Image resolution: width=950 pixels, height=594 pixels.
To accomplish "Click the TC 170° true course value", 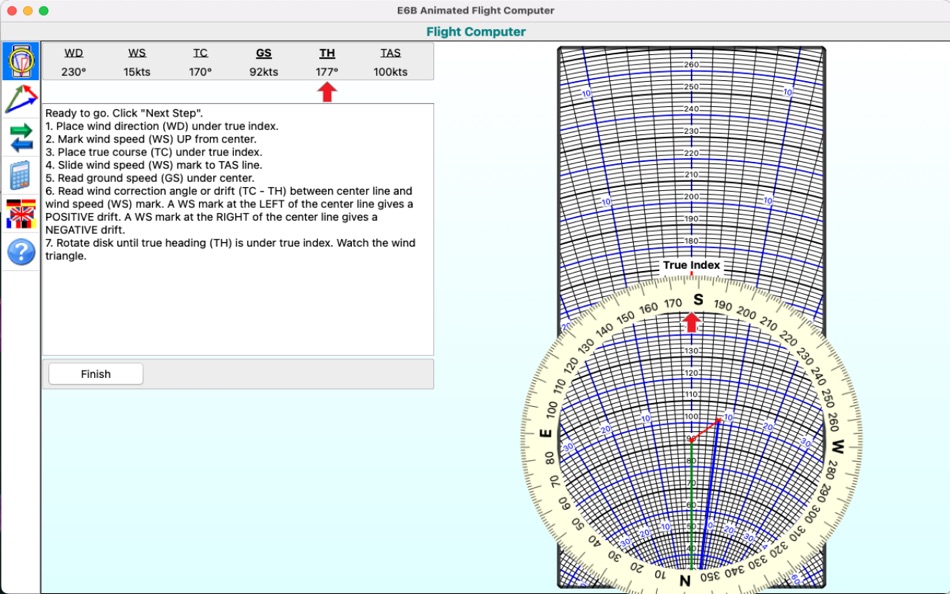I will tap(200, 71).
